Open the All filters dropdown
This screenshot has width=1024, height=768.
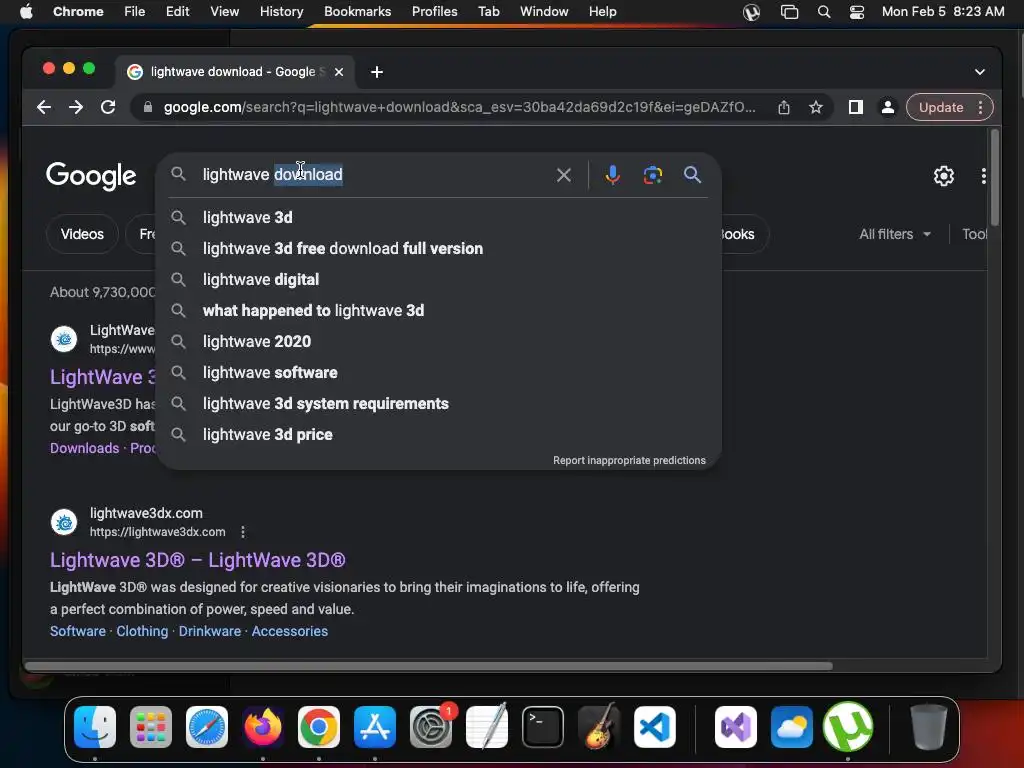point(895,234)
